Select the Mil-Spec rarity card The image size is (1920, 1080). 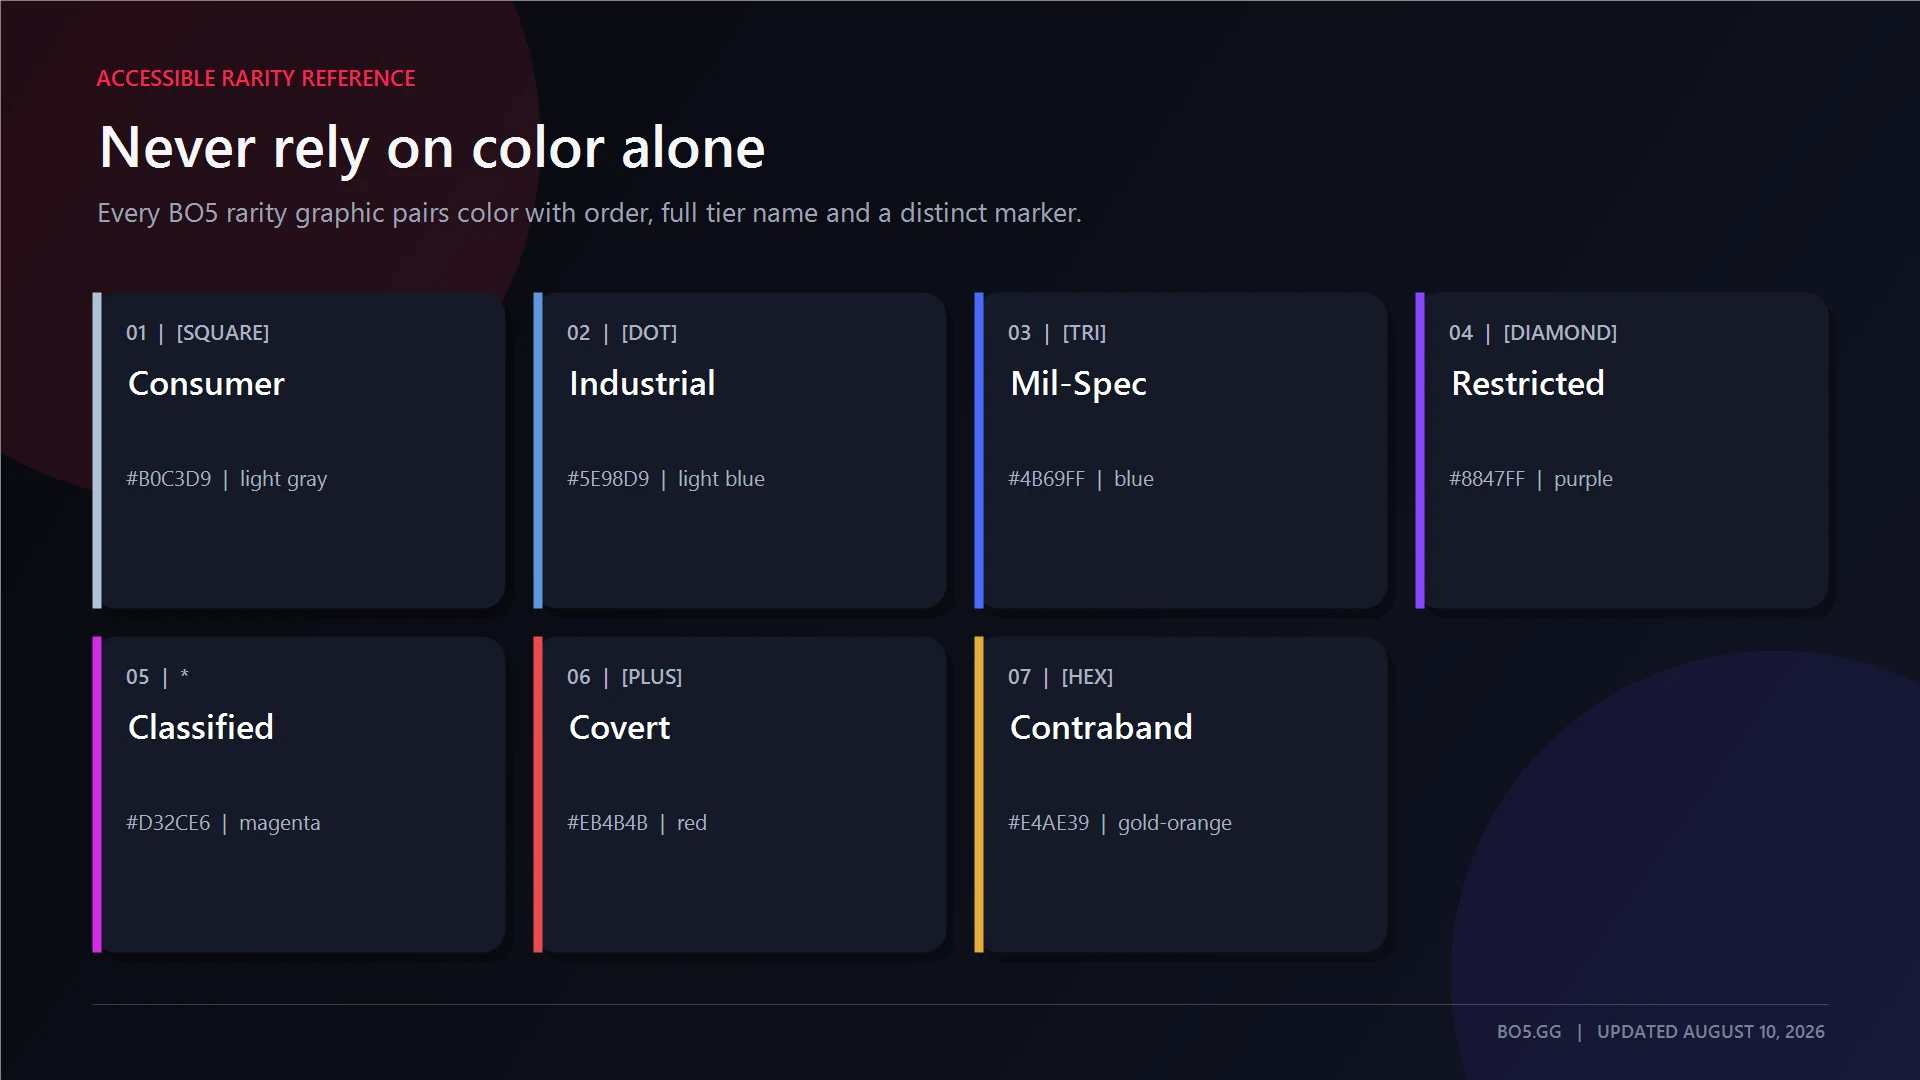(1181, 450)
